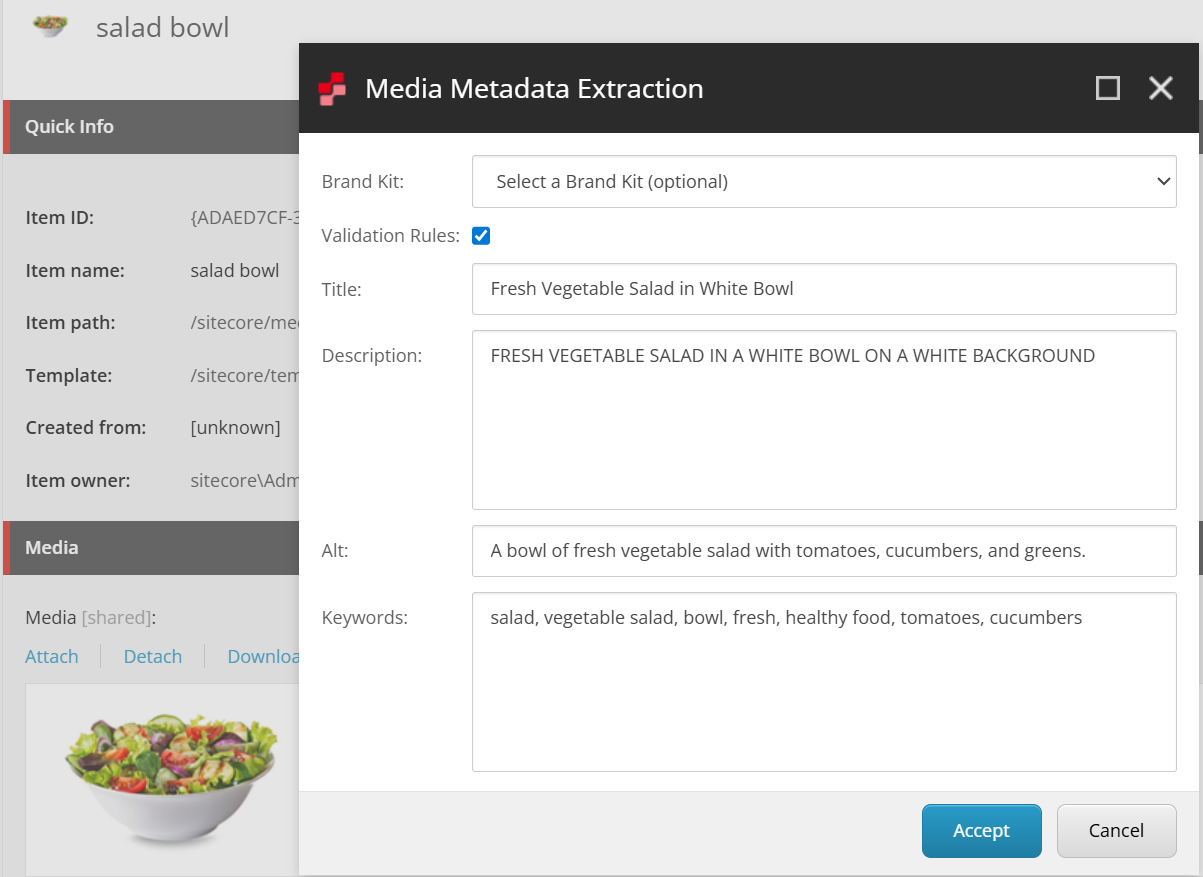1203x877 pixels.
Task: Focus the Keywords text area
Action: click(823, 682)
